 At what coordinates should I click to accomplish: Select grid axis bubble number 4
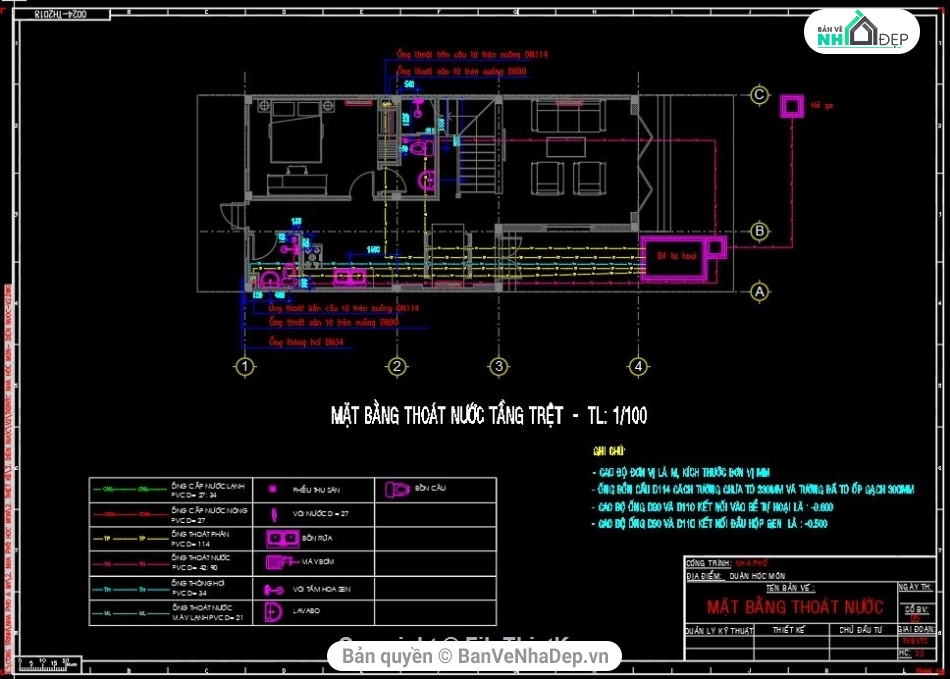point(636,367)
